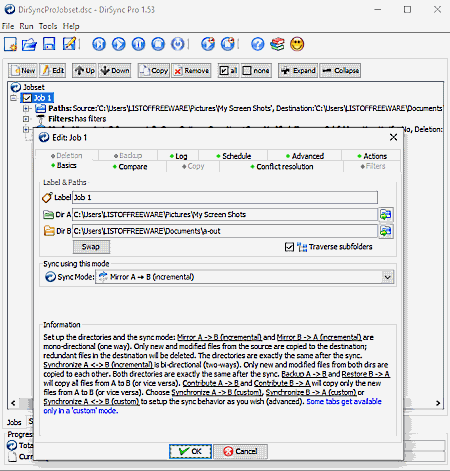Click the Dir A path field
The height and width of the screenshot is (471, 450).
(225, 215)
